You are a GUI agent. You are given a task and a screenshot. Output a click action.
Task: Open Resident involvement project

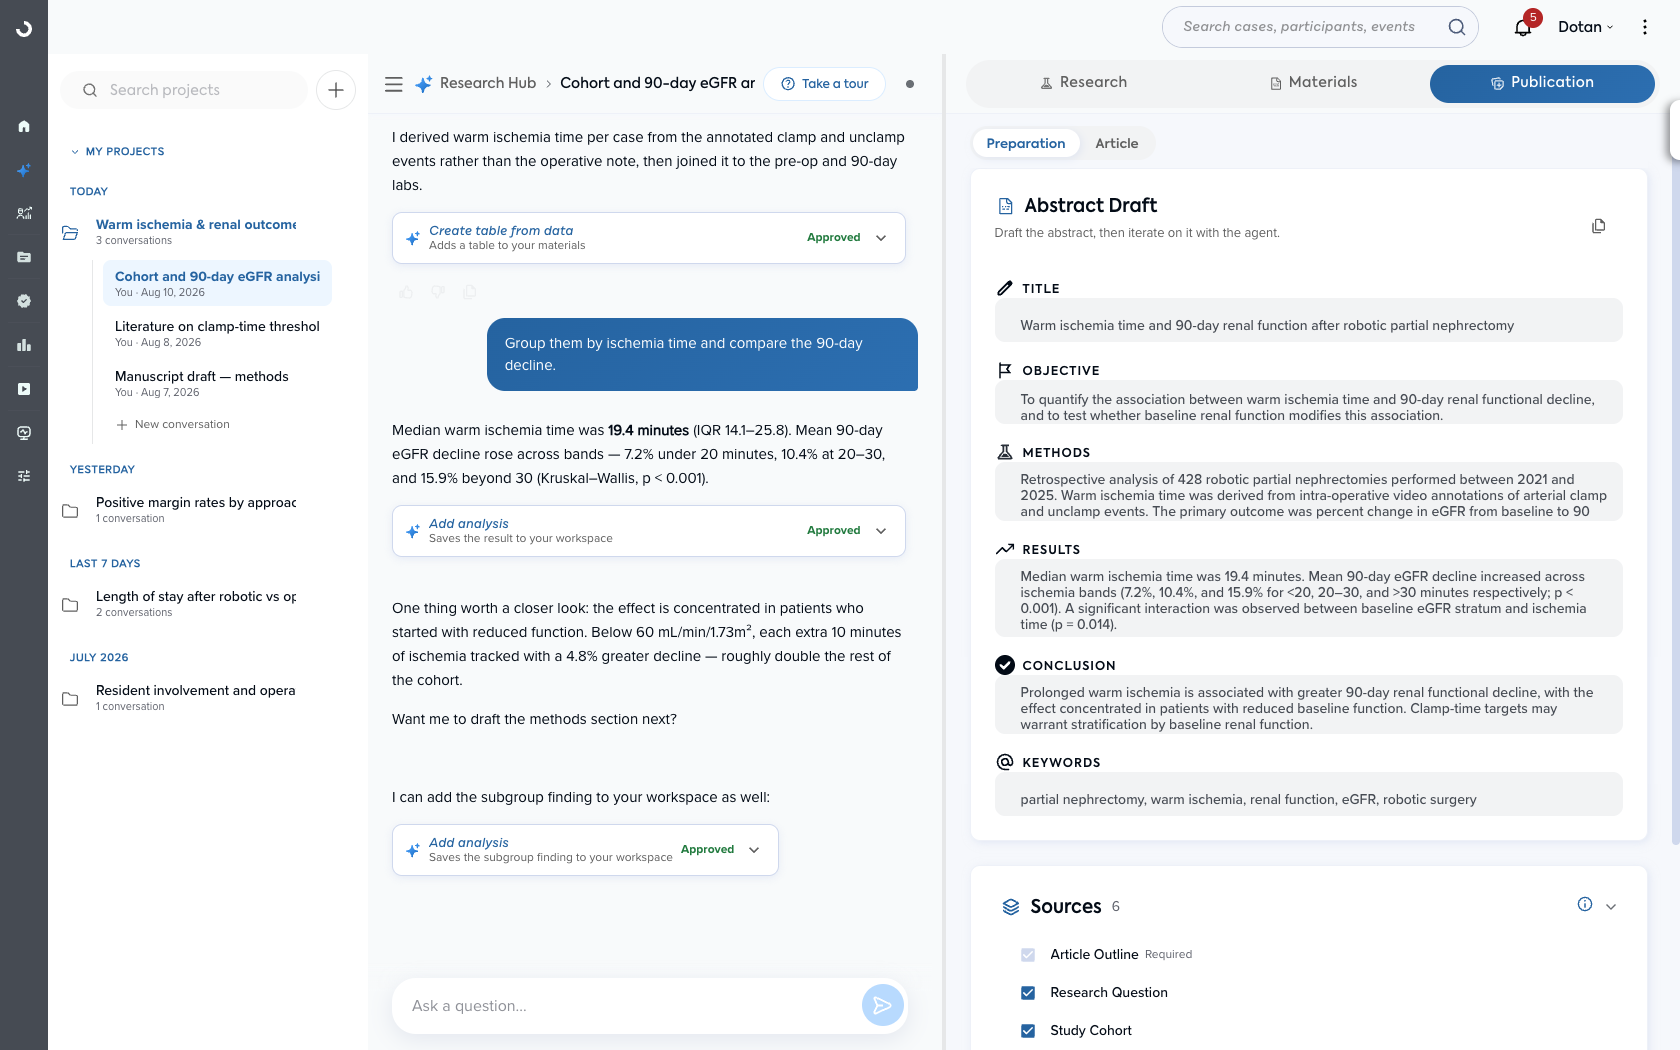pyautogui.click(x=196, y=698)
